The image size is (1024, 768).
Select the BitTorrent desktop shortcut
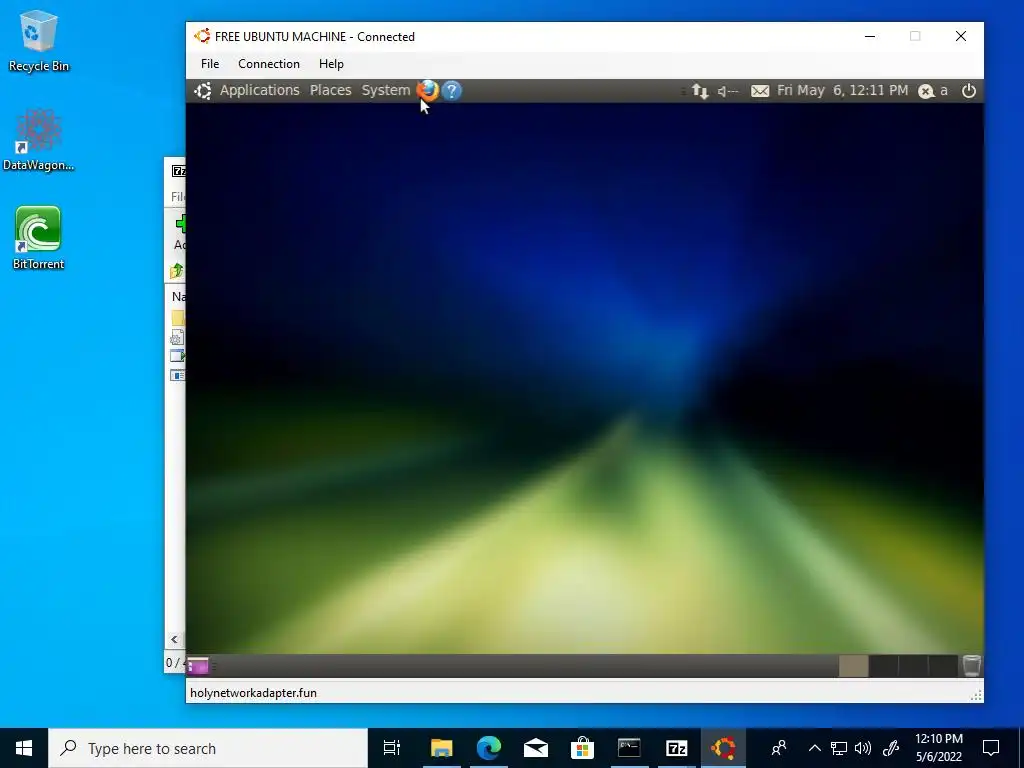39,238
